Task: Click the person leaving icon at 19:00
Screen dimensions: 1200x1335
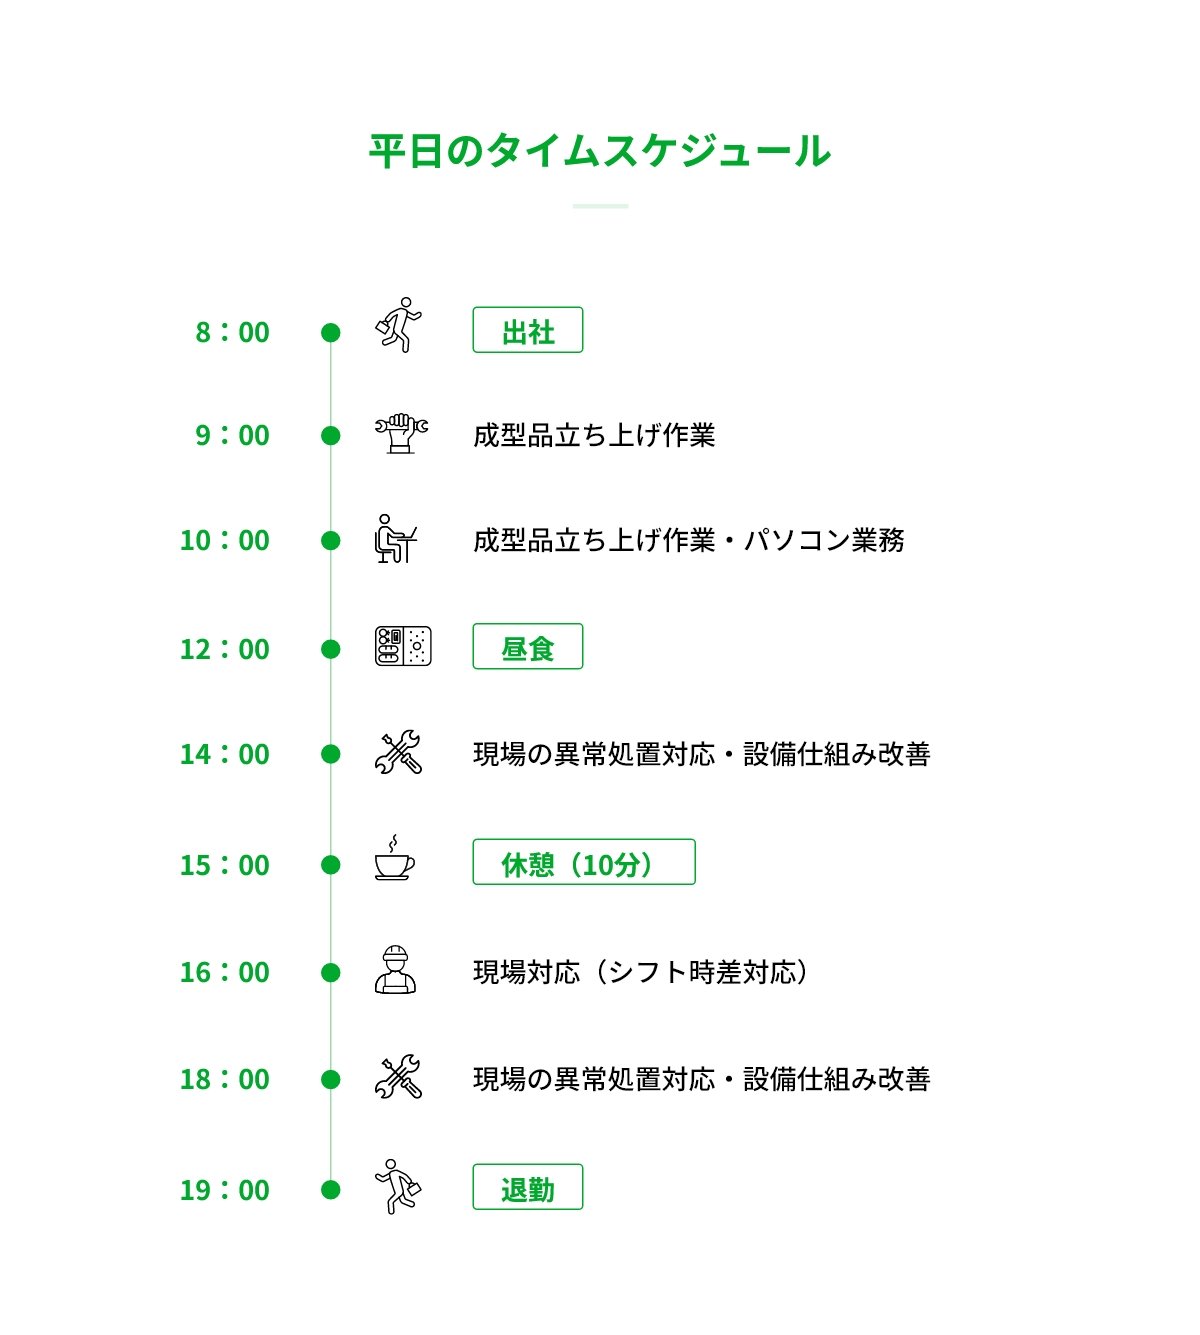Action: coord(398,1187)
